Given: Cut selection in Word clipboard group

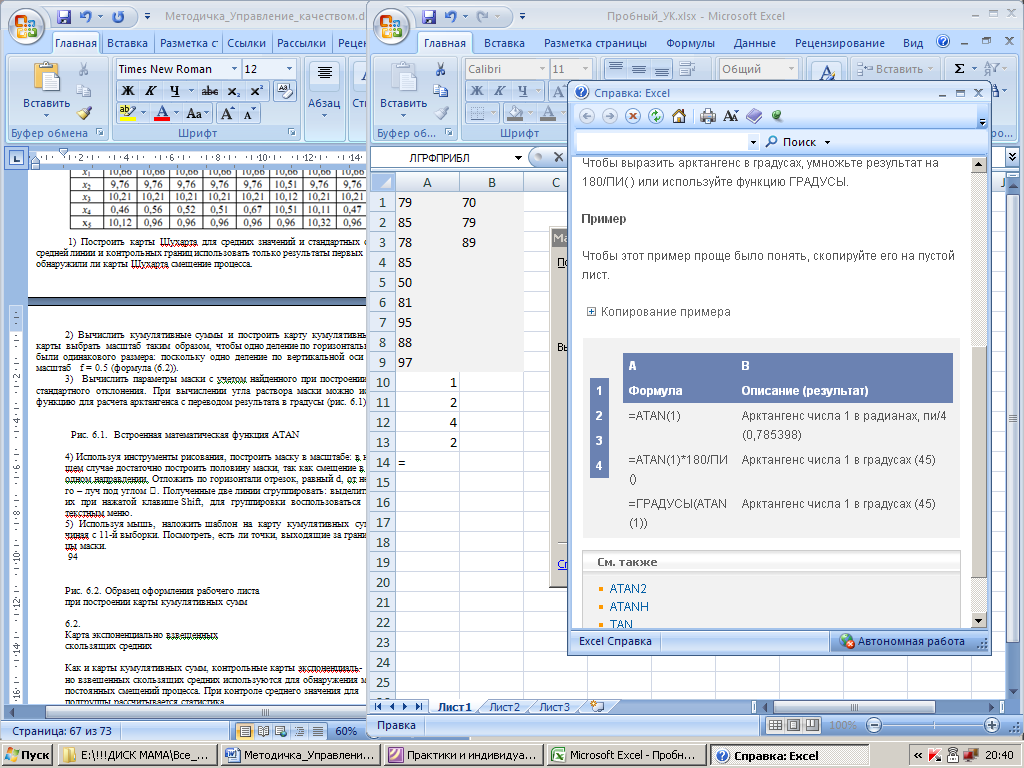Looking at the screenshot, I should pos(84,69).
